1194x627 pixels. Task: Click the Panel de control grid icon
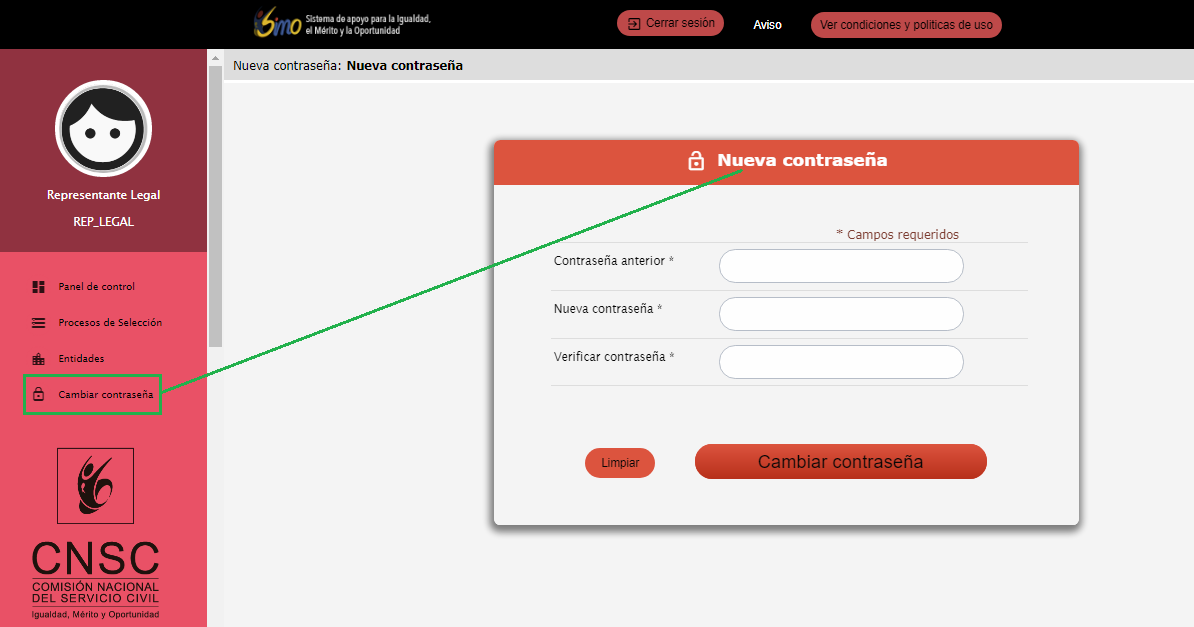click(39, 287)
